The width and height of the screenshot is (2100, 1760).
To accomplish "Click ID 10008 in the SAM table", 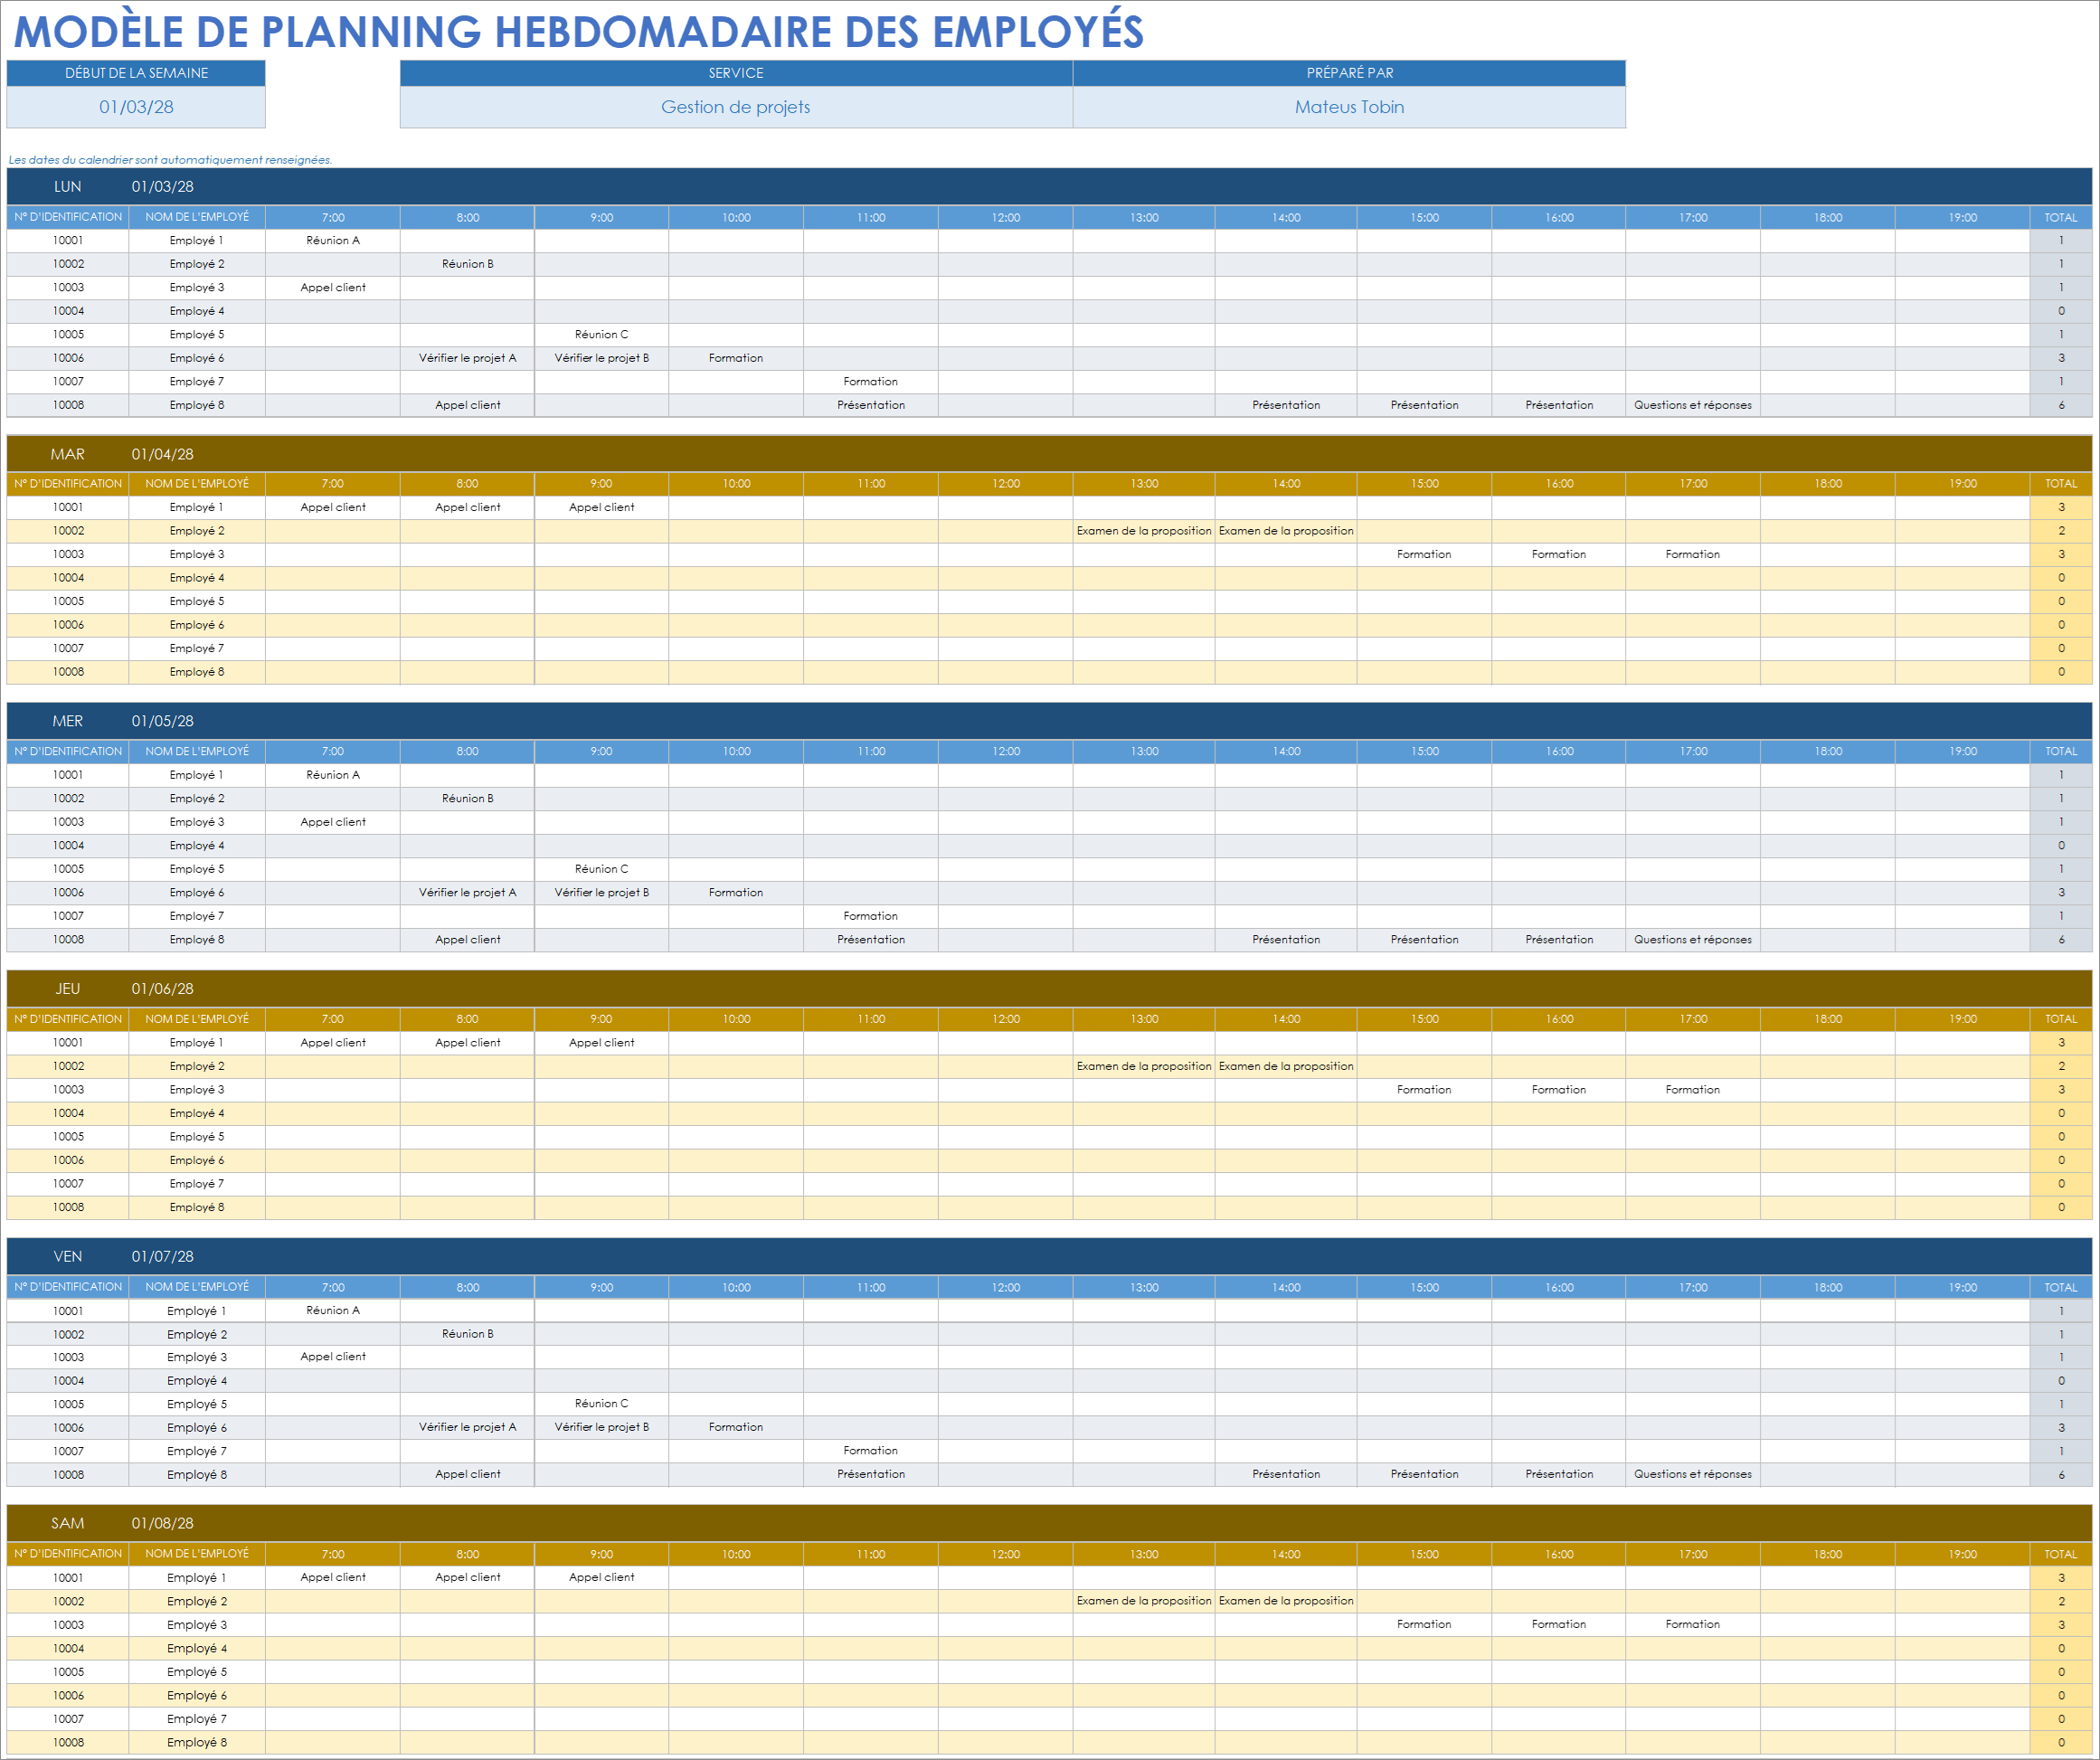I will (x=68, y=1743).
